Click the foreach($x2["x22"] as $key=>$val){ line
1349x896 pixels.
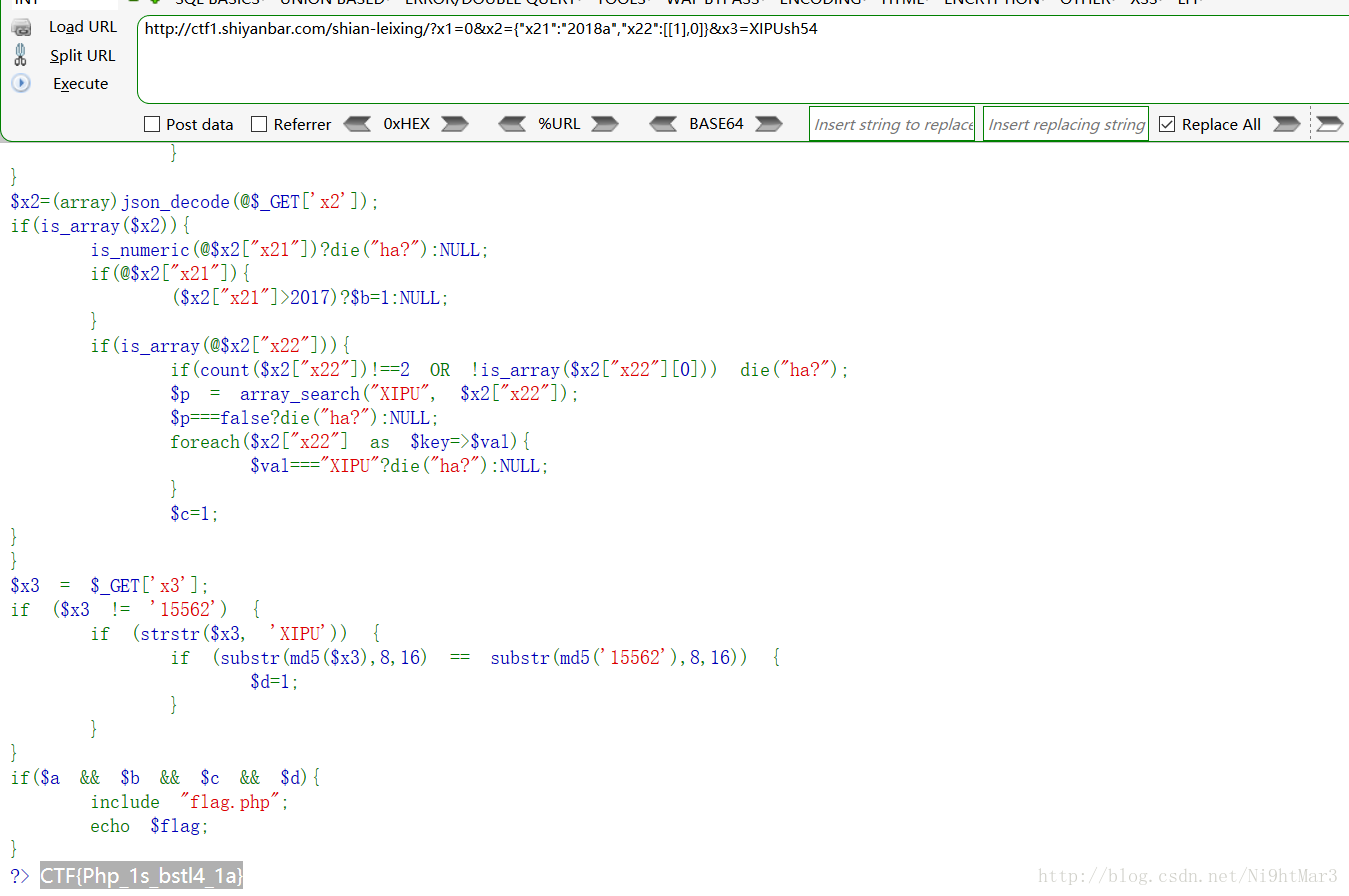click(350, 442)
